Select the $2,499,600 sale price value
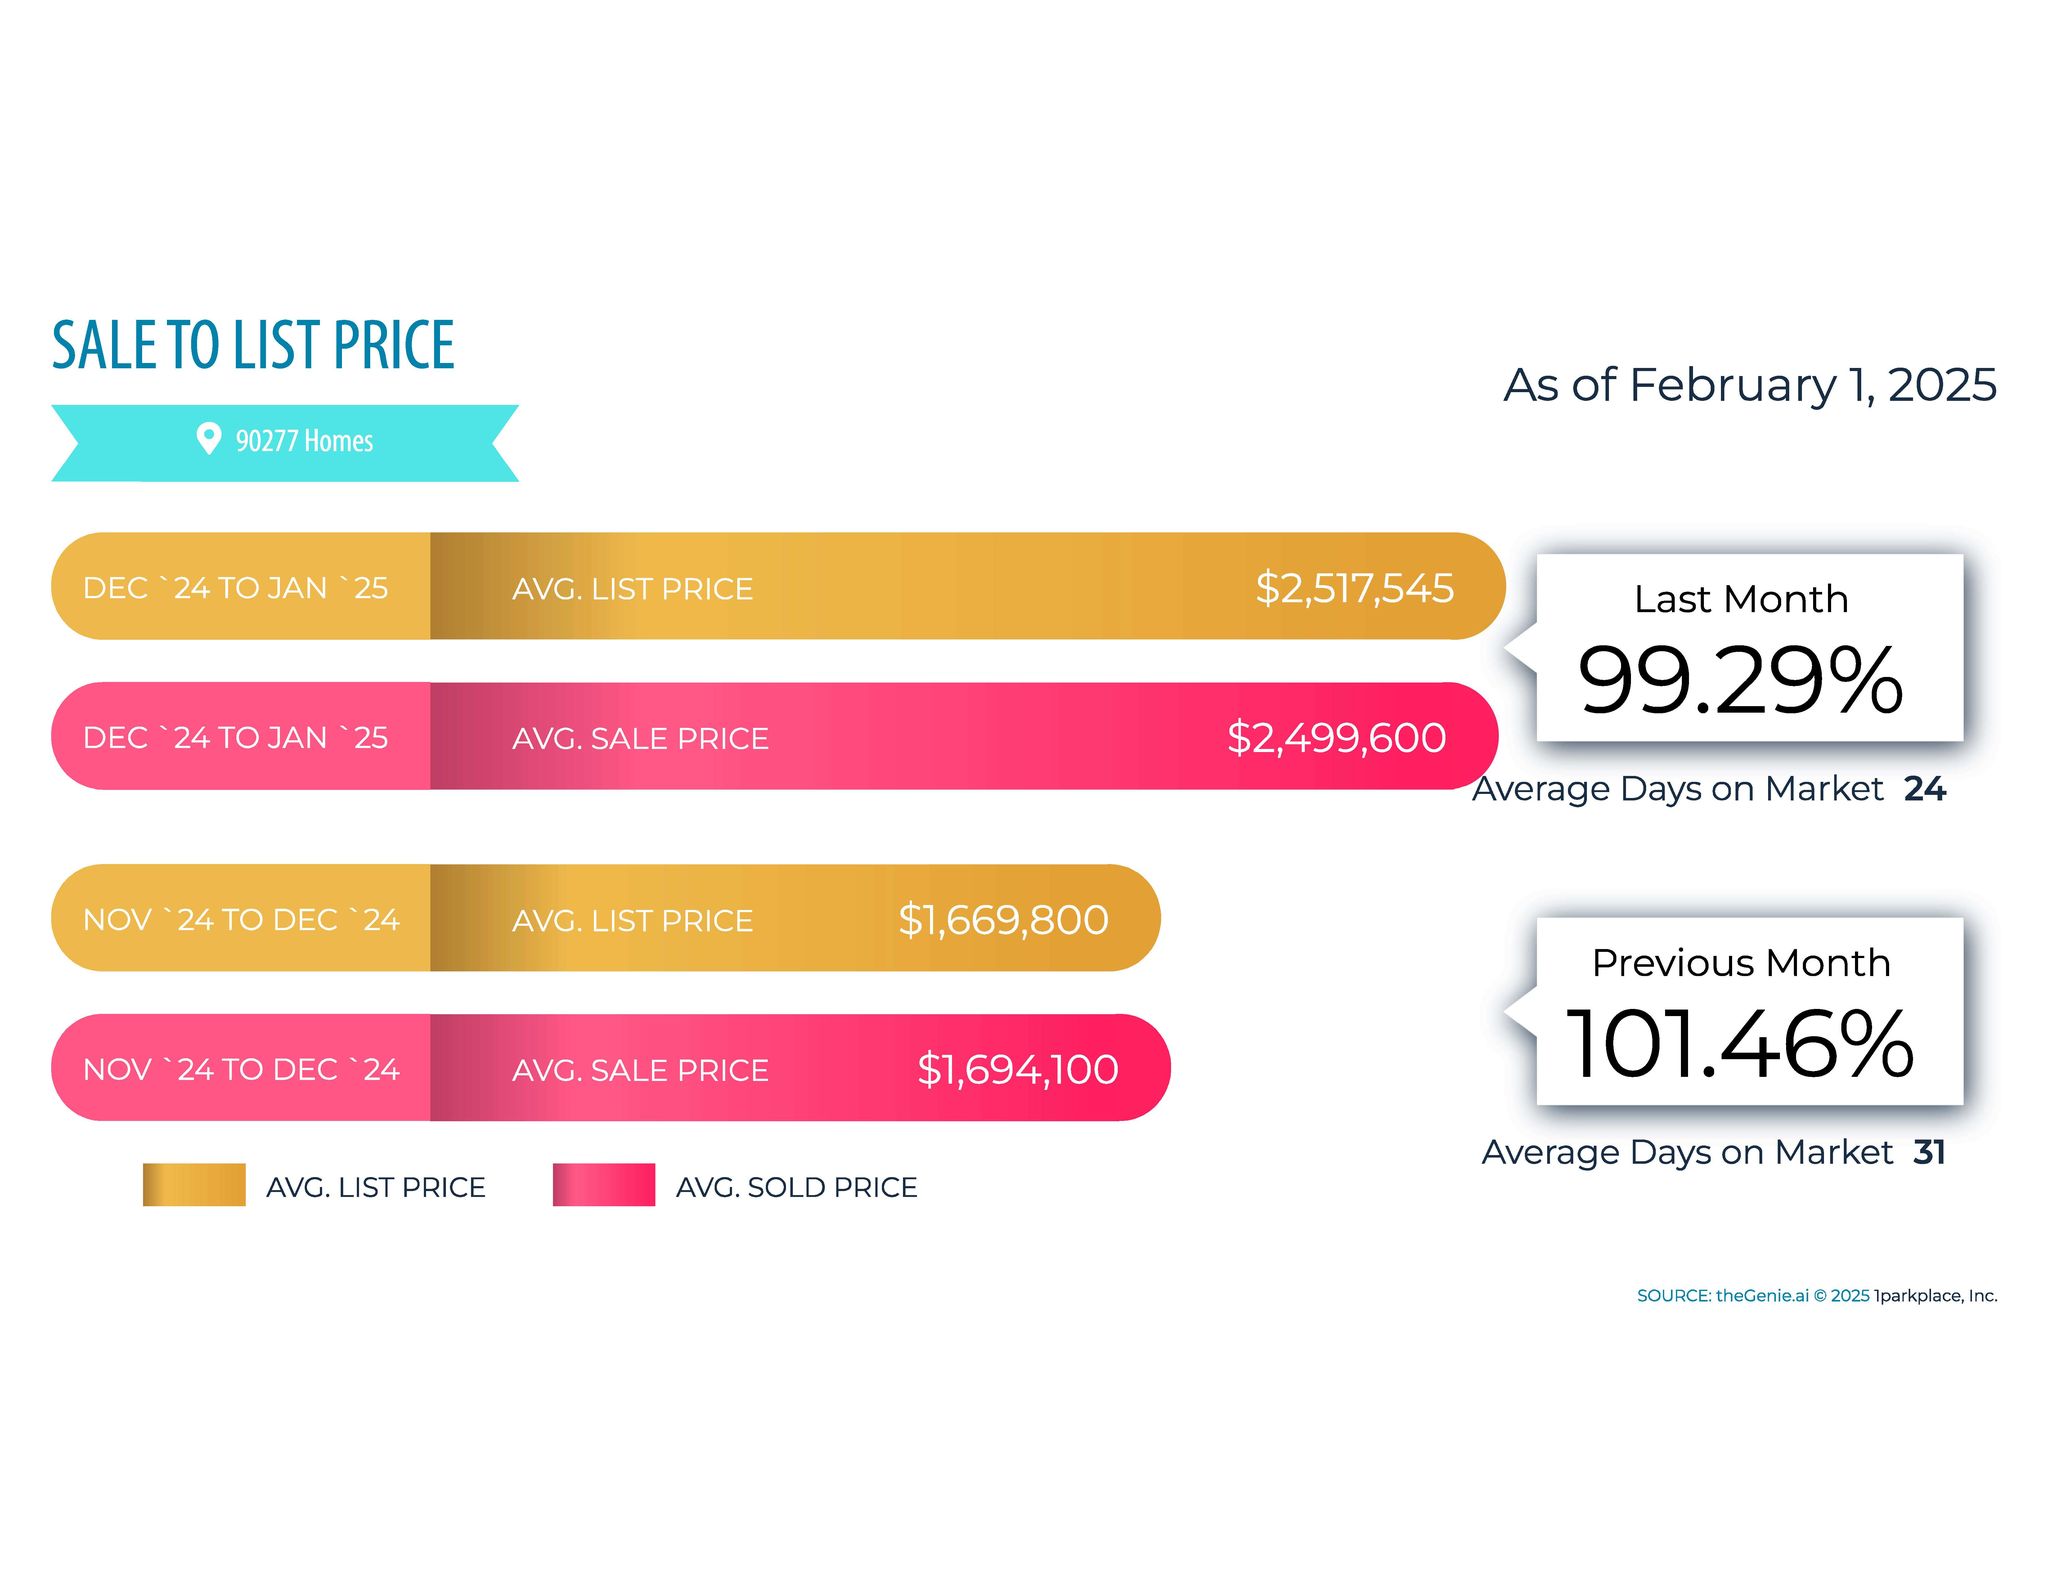Screen dimensions: 2048x1577 coord(1336,738)
